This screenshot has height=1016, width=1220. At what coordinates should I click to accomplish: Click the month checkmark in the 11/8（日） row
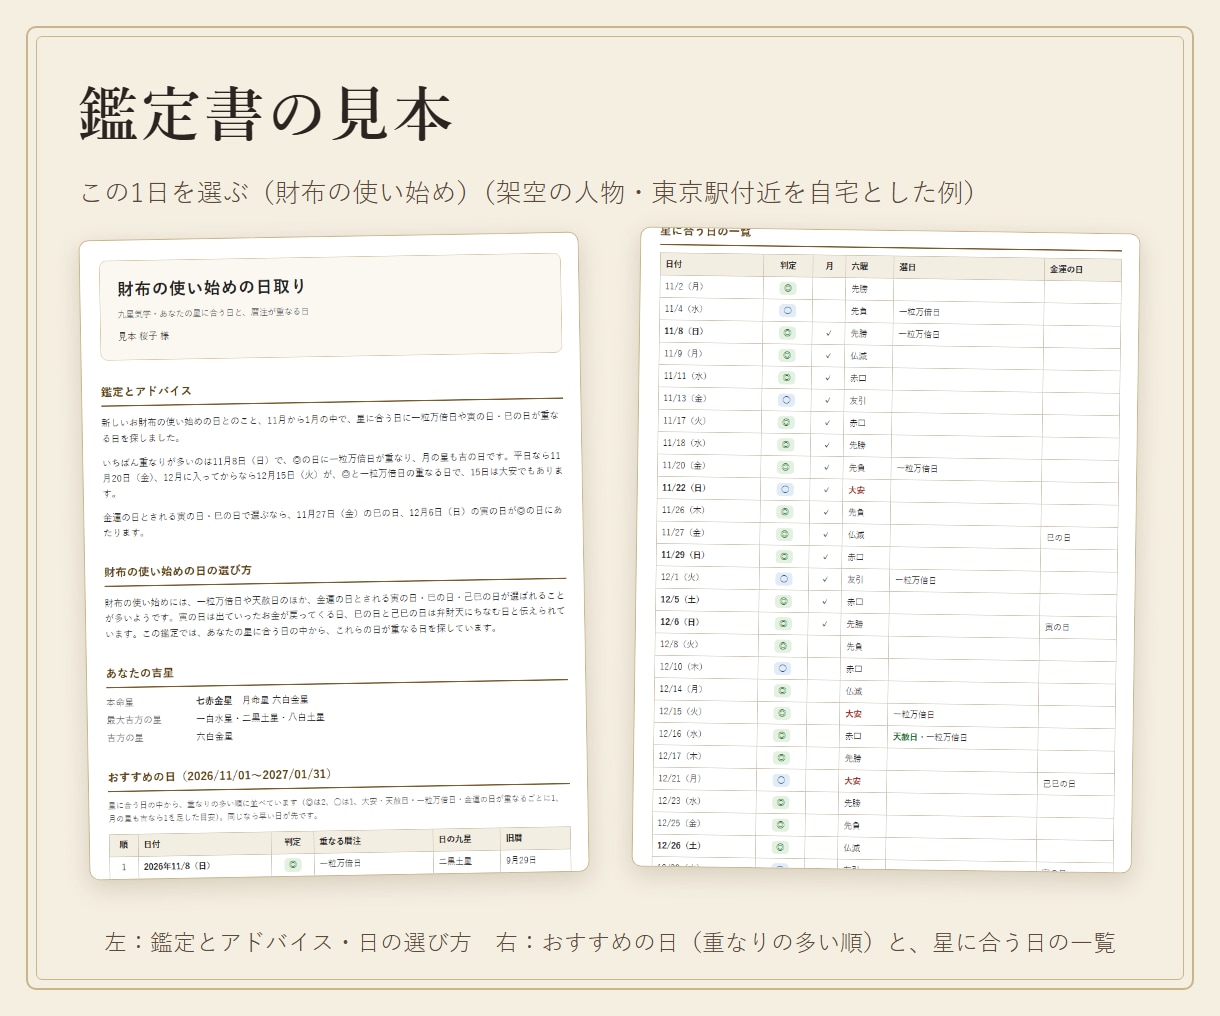(x=828, y=333)
